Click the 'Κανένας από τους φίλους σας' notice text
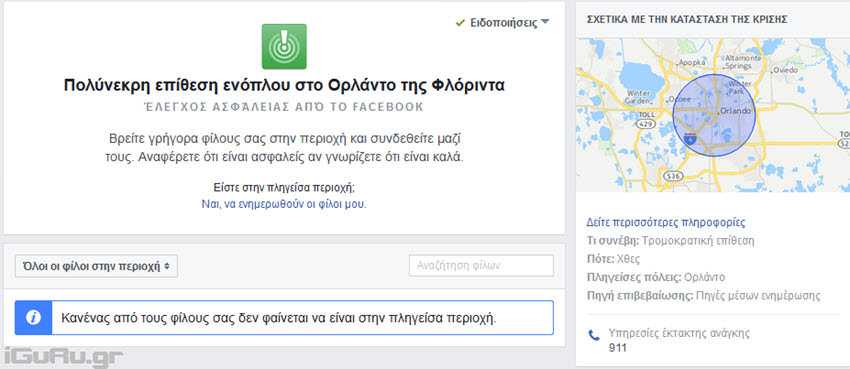This screenshot has height=369, width=850. (x=278, y=318)
